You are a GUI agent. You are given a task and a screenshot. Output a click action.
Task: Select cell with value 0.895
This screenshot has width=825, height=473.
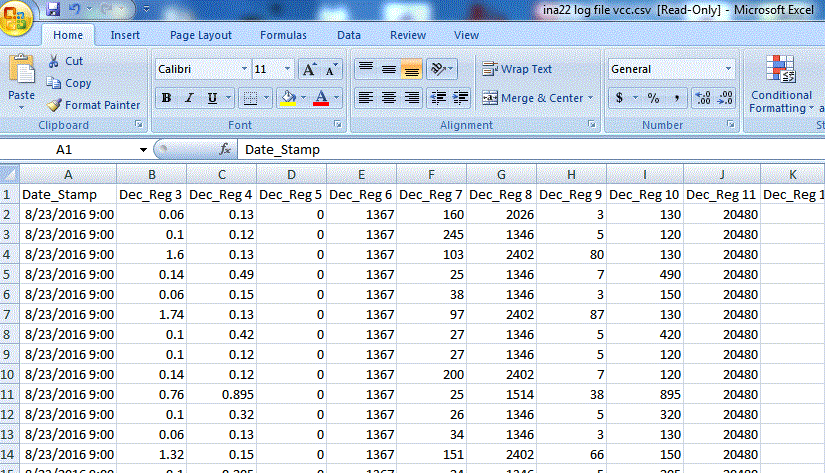222,395
